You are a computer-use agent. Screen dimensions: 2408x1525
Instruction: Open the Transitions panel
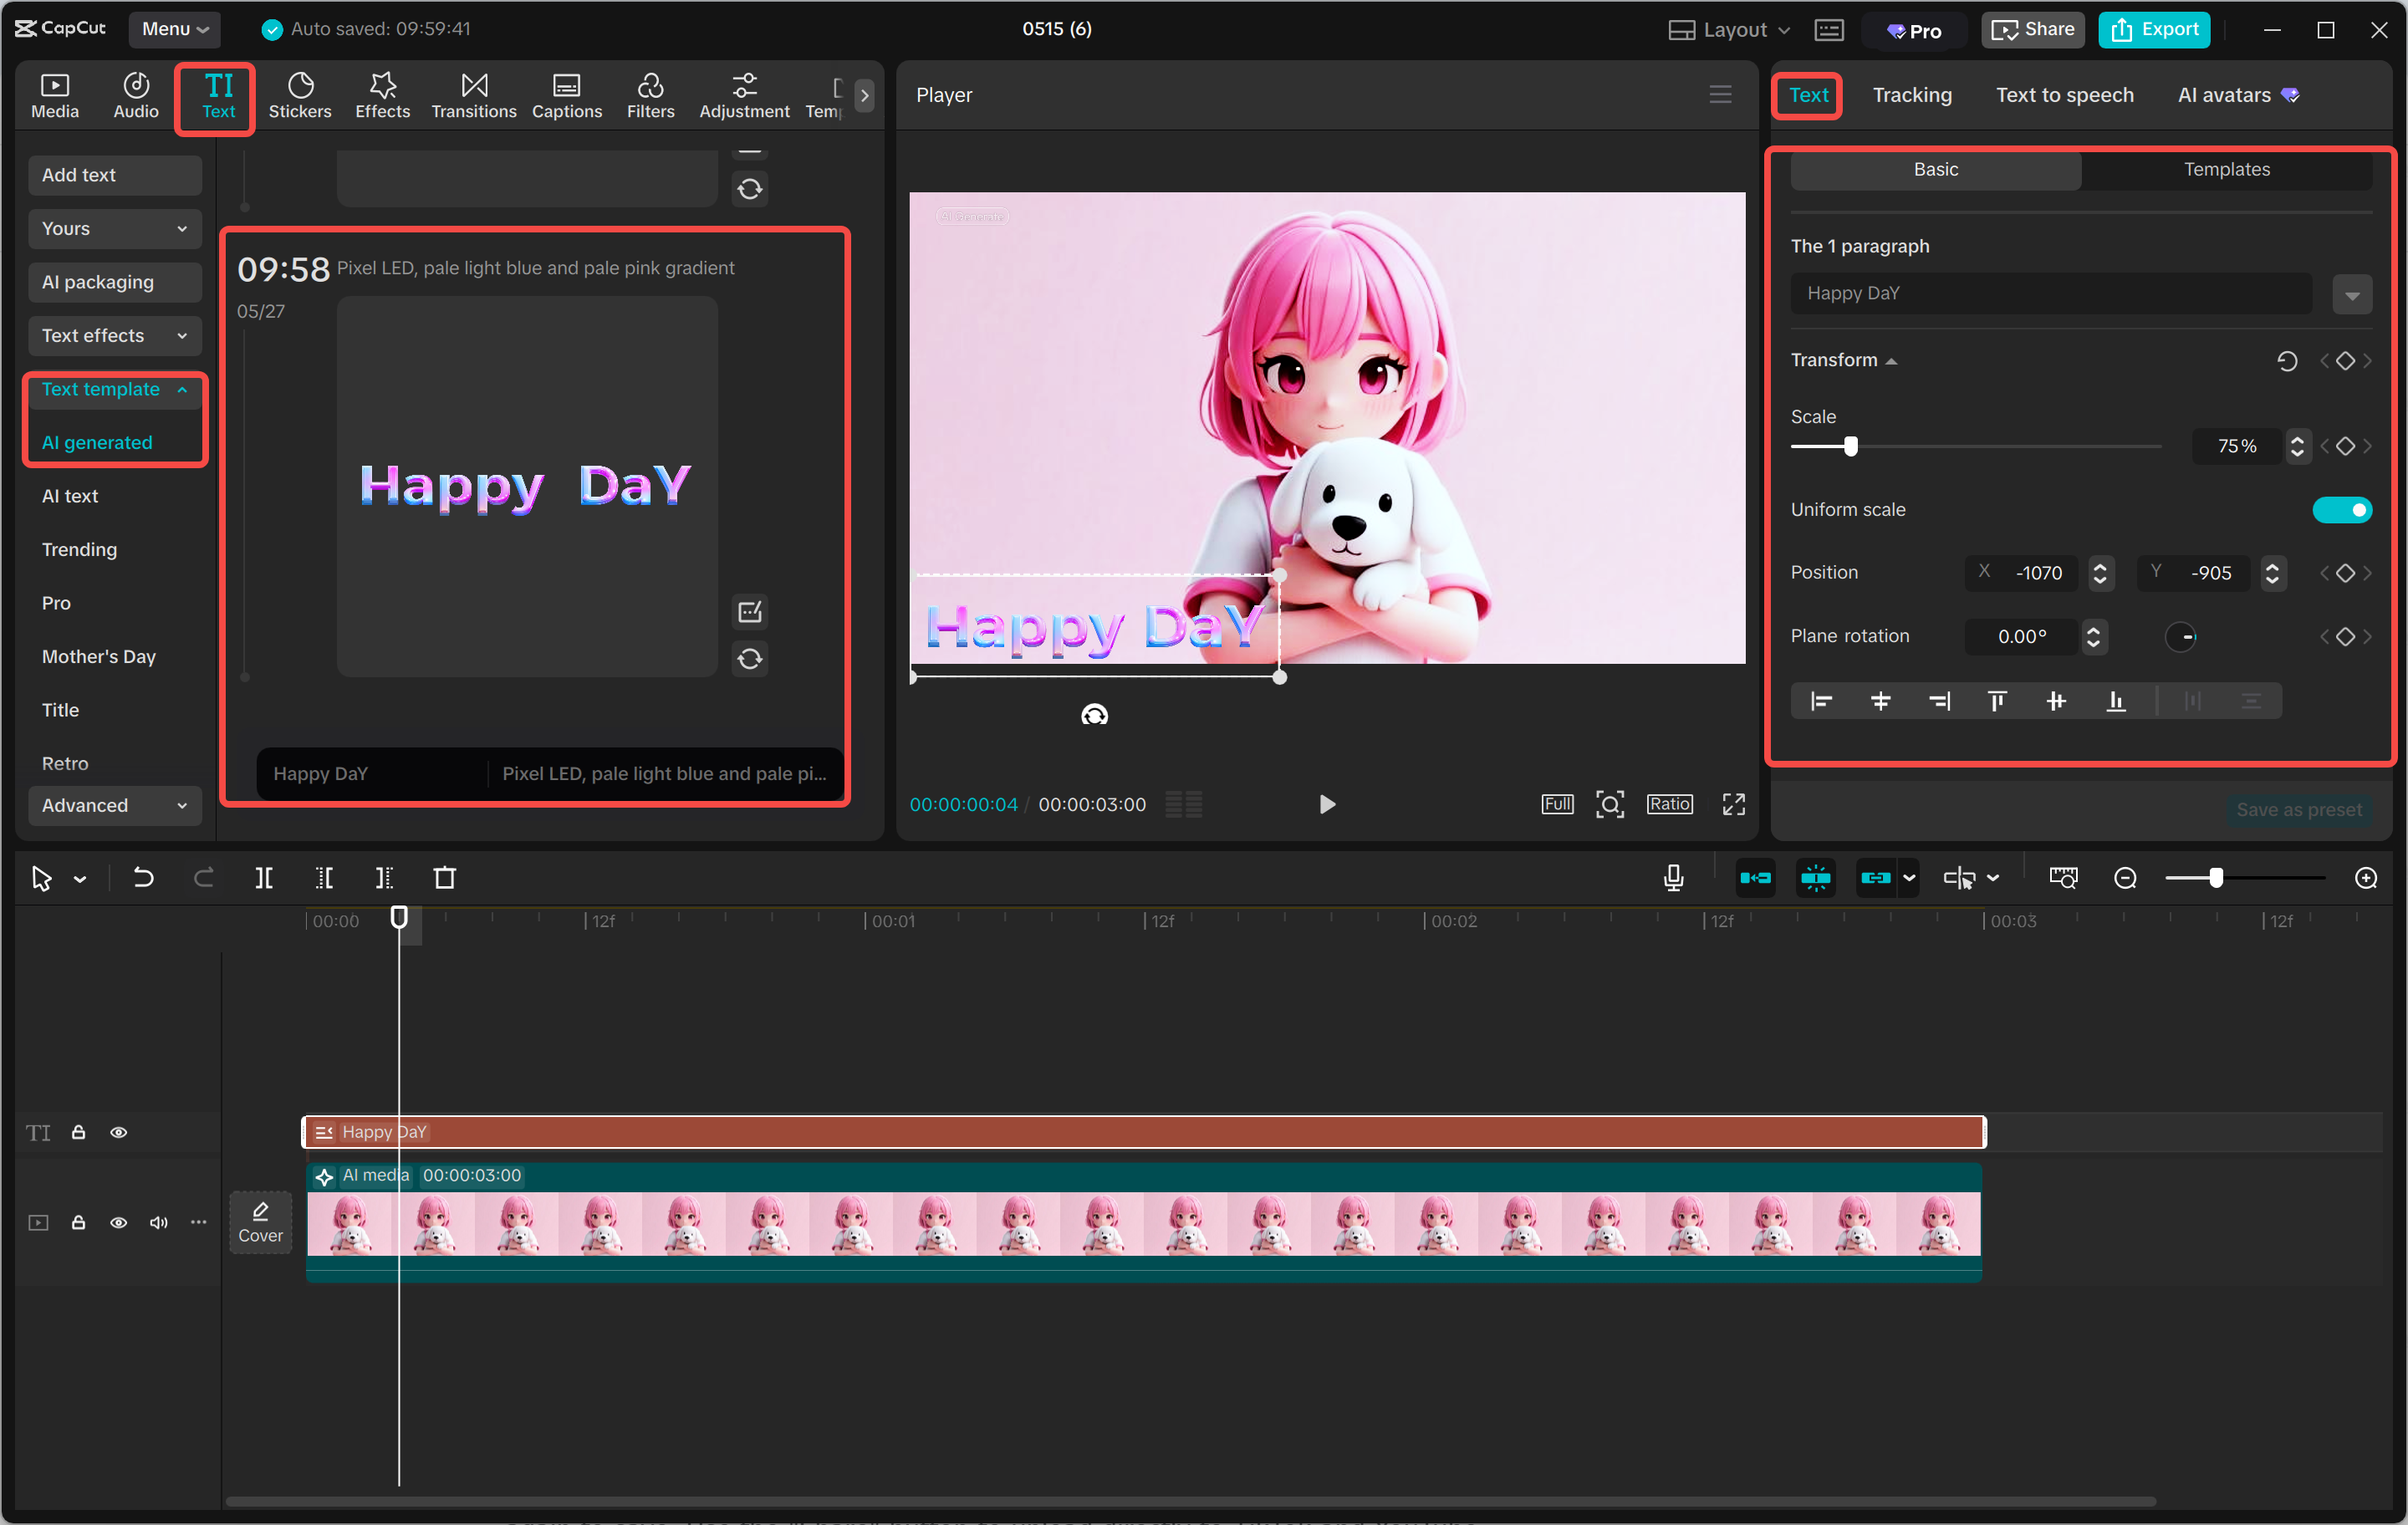coord(473,96)
